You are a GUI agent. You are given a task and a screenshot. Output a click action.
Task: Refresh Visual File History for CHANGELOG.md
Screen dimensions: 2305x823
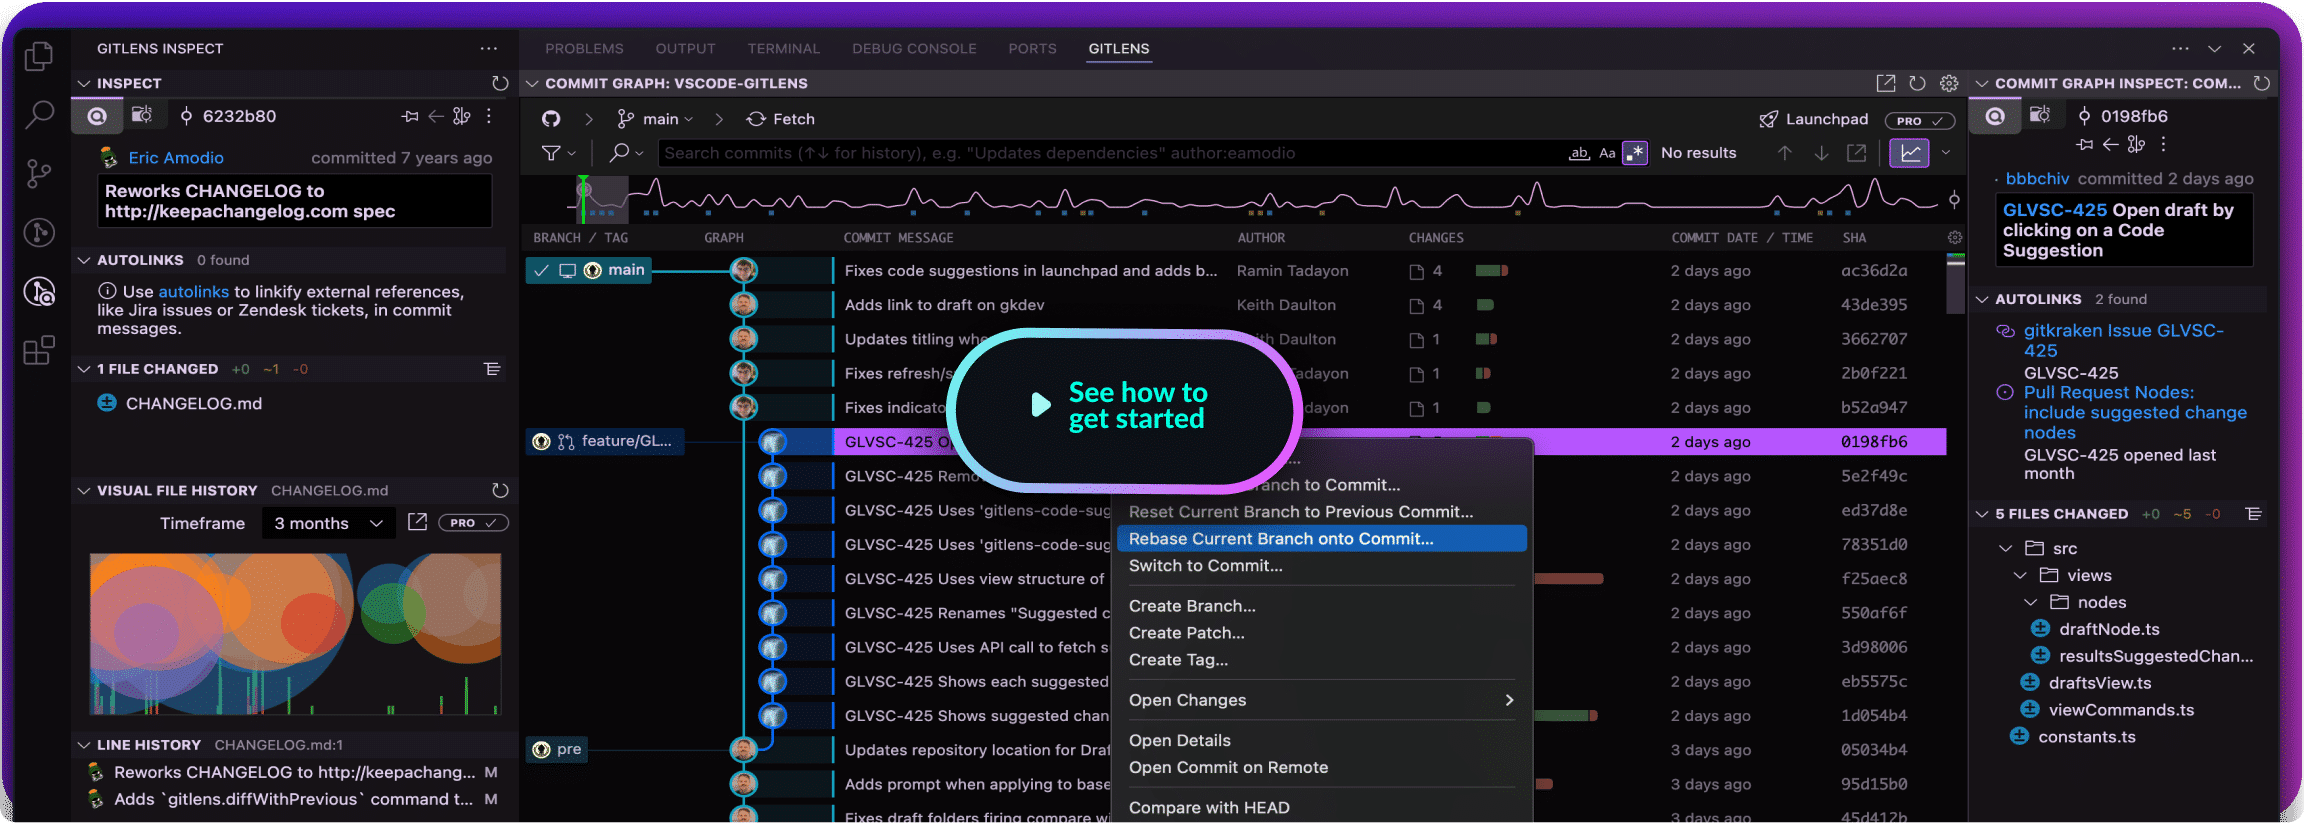click(500, 490)
